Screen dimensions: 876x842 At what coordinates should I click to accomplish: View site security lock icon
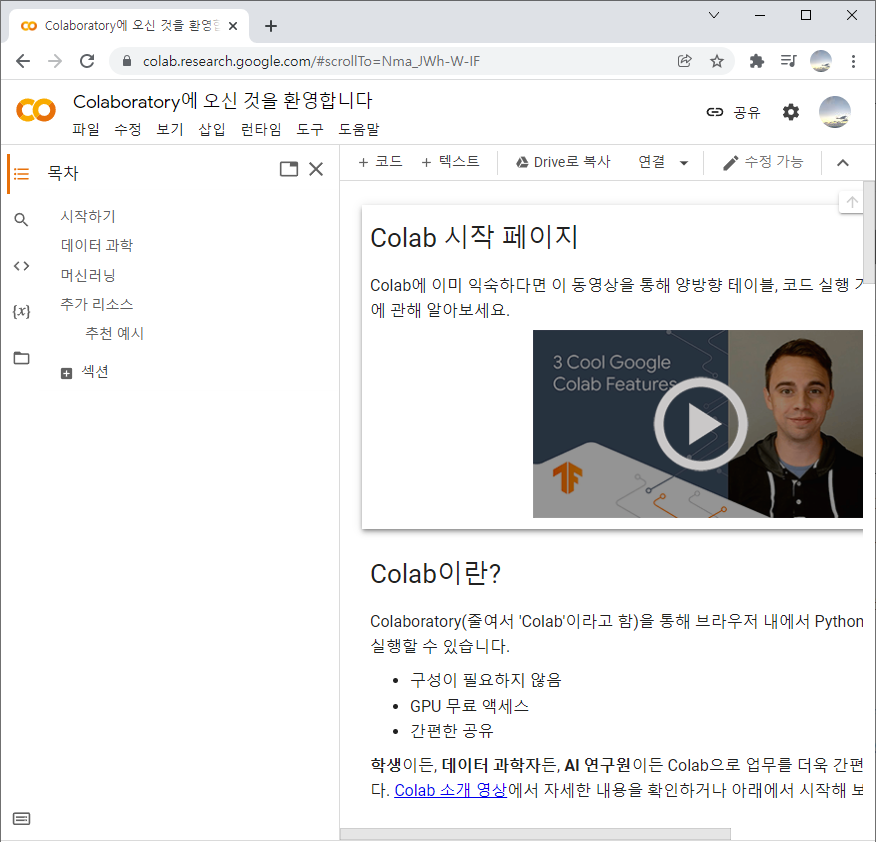127,61
